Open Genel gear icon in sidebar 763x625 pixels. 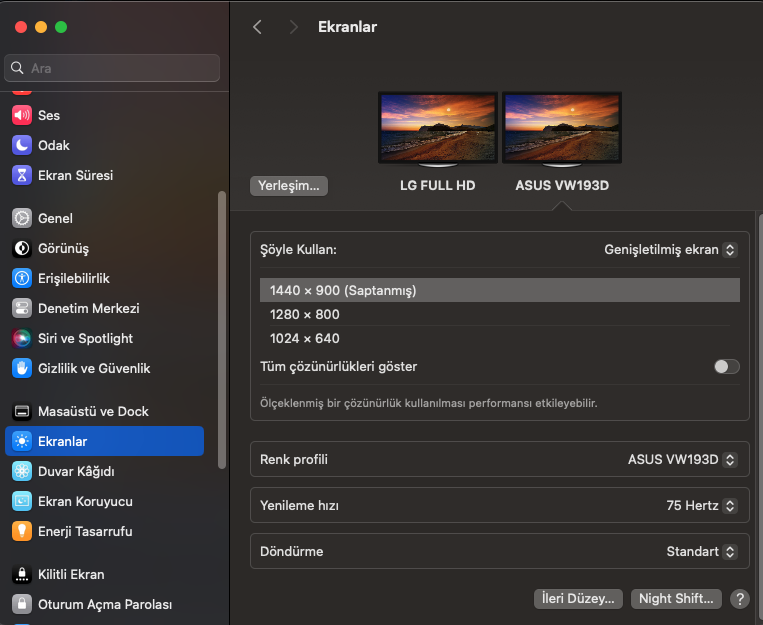coord(22,218)
